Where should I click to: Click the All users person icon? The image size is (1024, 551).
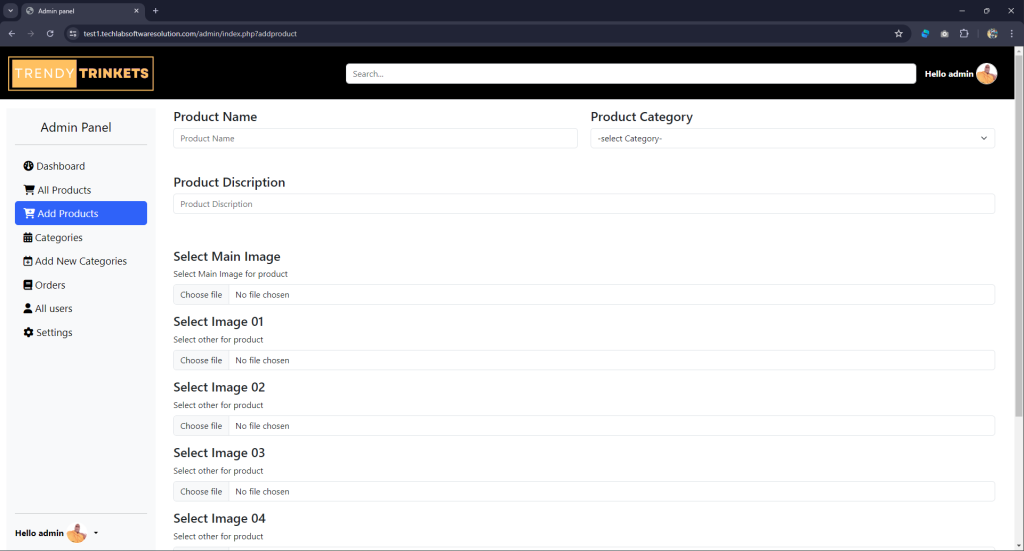27,309
